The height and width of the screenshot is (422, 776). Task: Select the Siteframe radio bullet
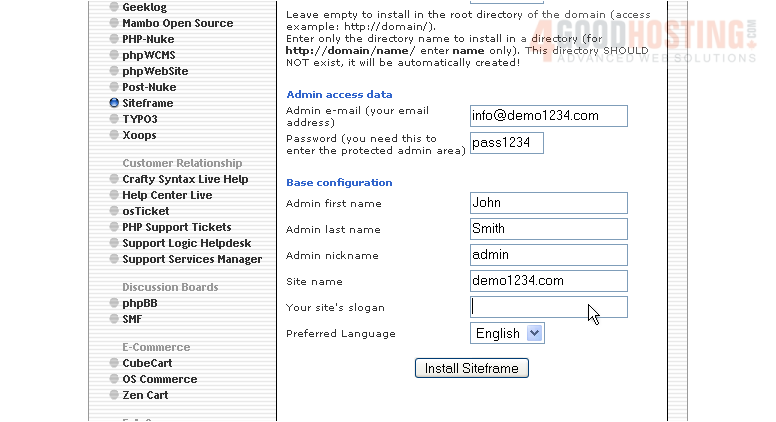[x=114, y=103]
